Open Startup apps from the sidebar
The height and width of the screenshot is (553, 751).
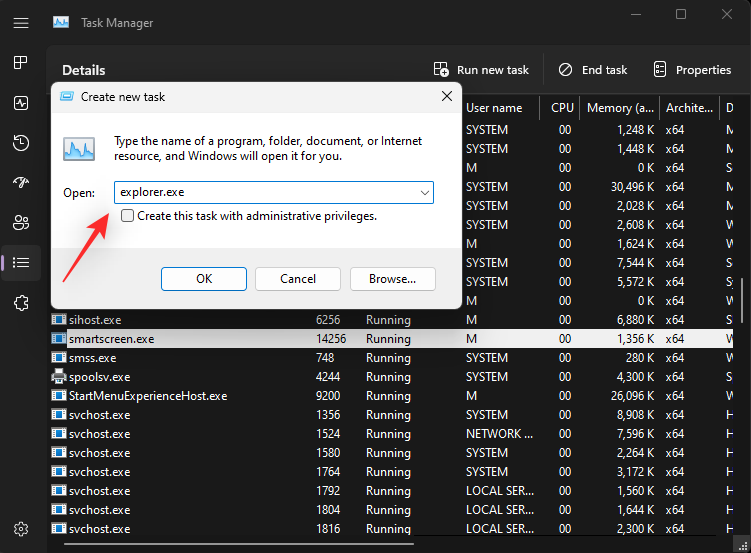click(21, 183)
